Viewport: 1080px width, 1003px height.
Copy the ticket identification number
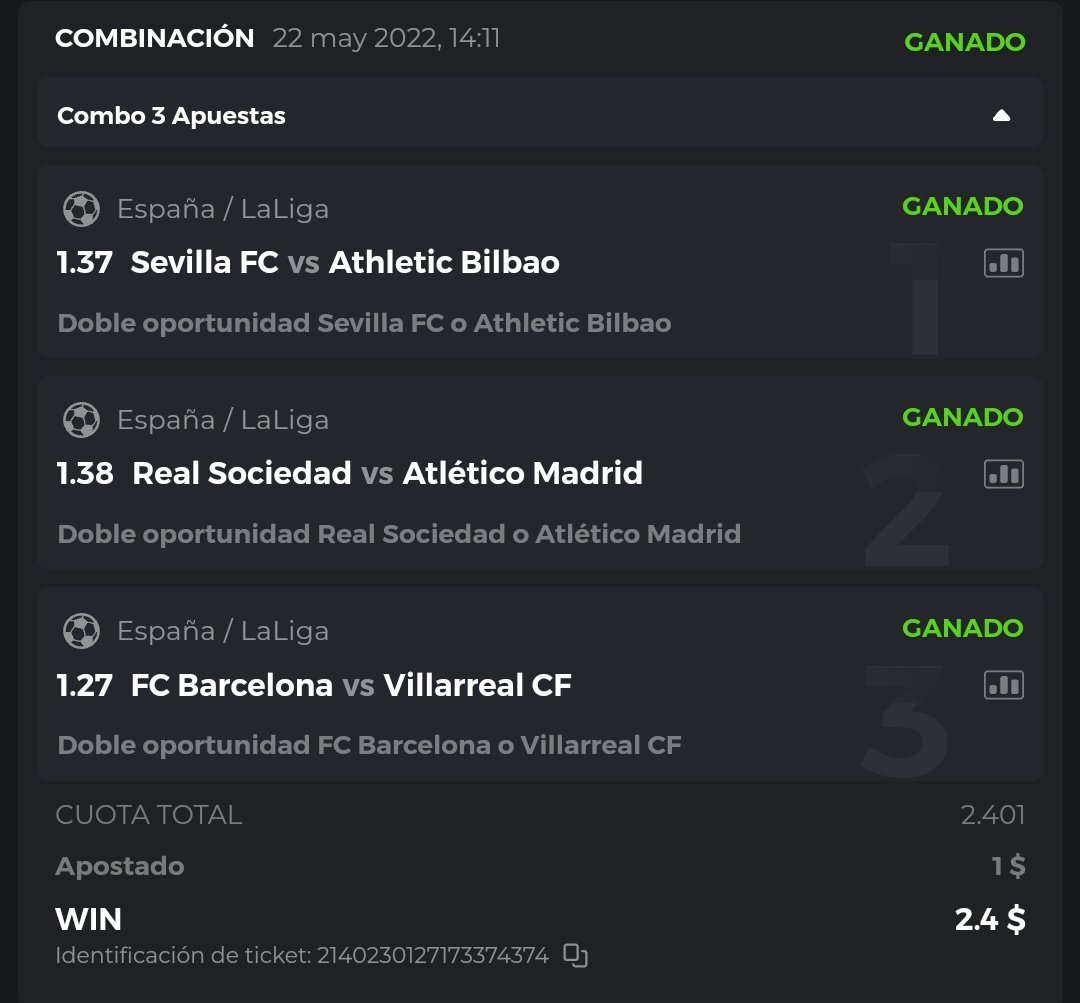[575, 955]
